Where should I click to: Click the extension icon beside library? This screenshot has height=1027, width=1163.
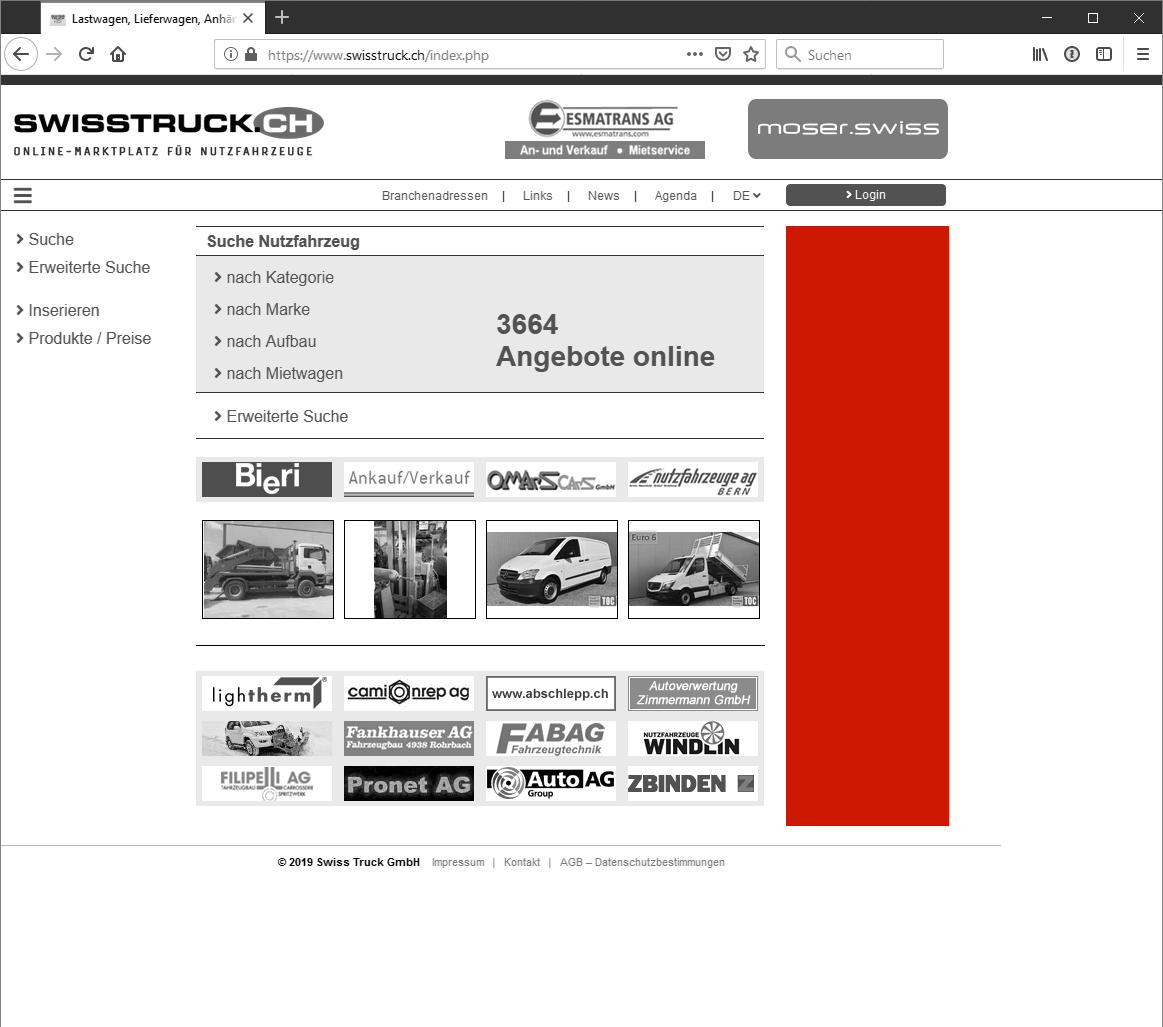coord(1072,54)
